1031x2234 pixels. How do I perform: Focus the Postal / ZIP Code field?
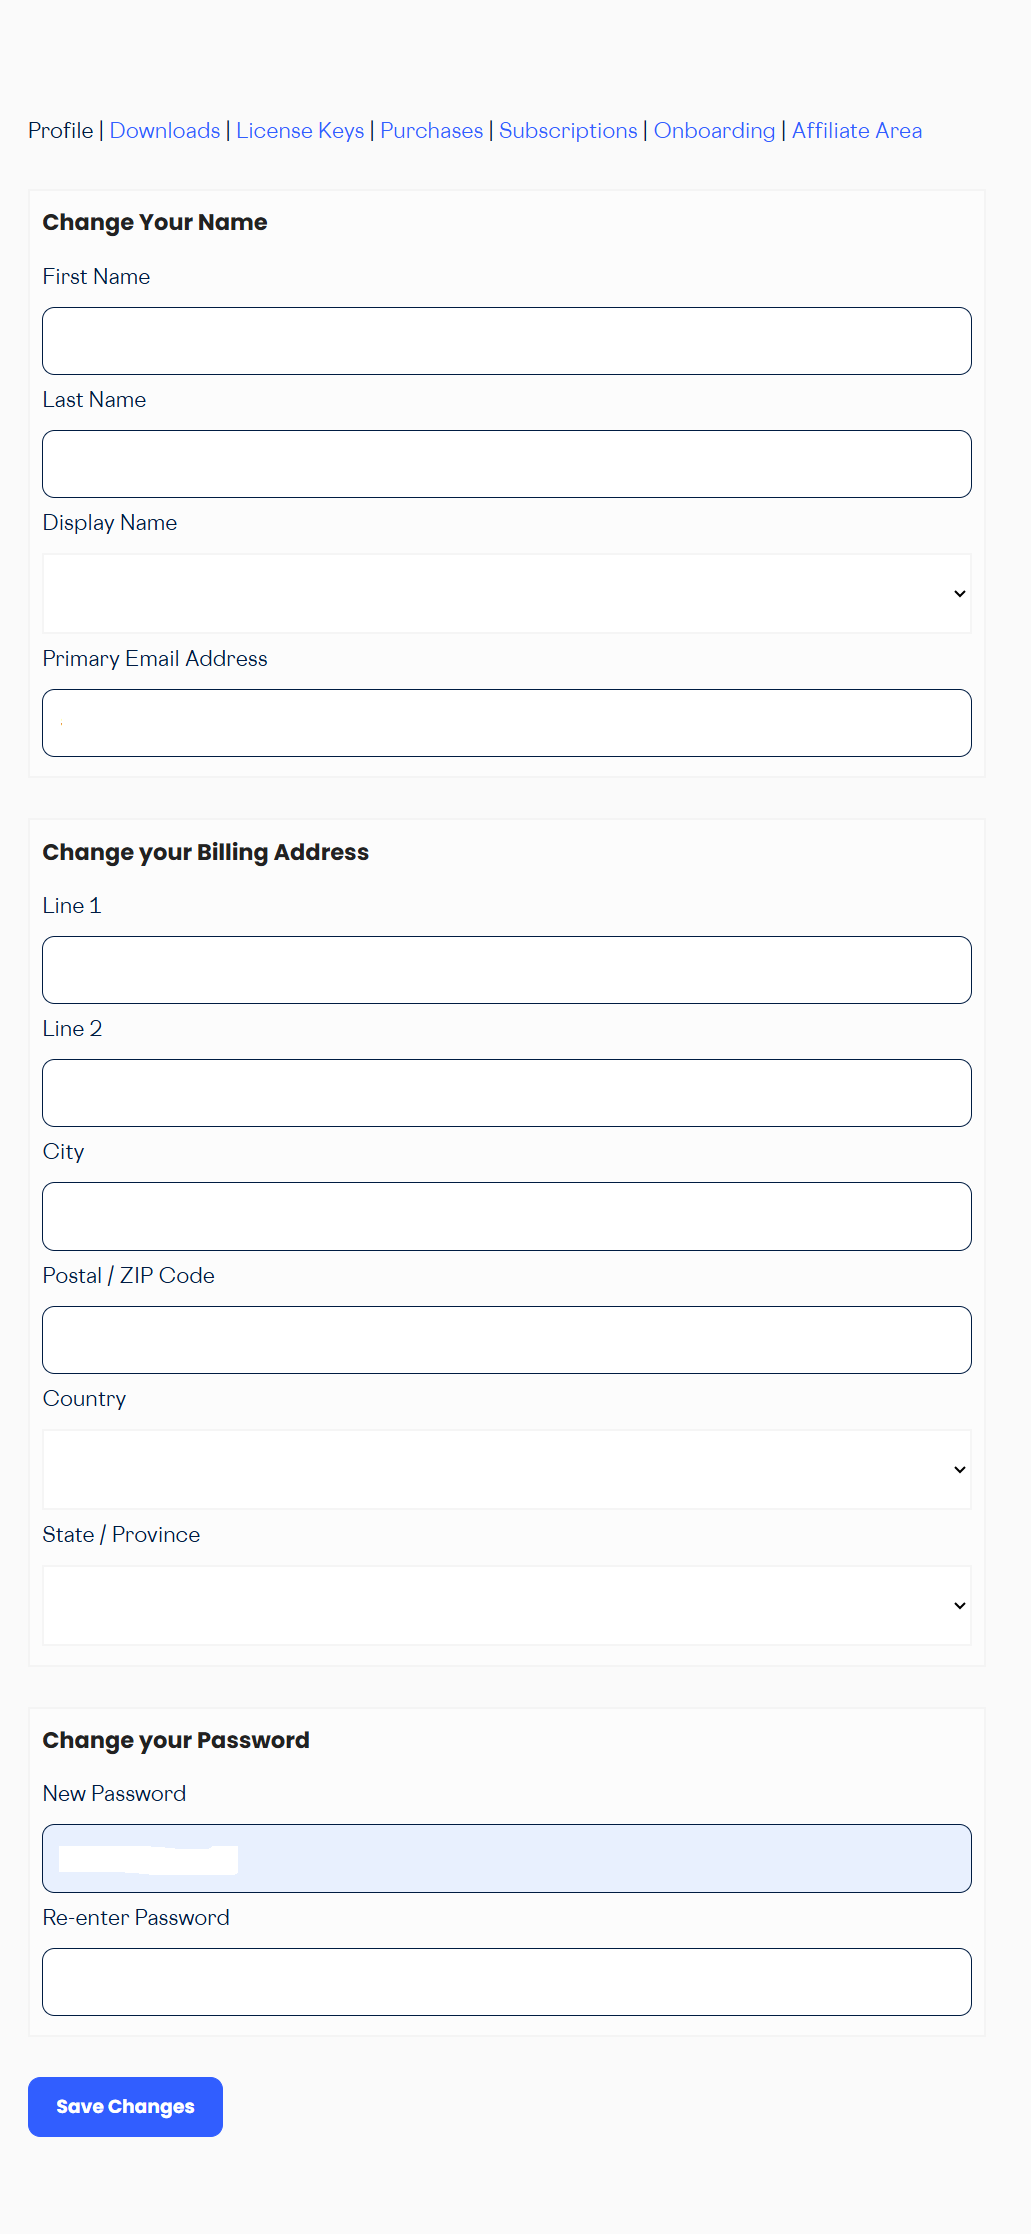(506, 1339)
